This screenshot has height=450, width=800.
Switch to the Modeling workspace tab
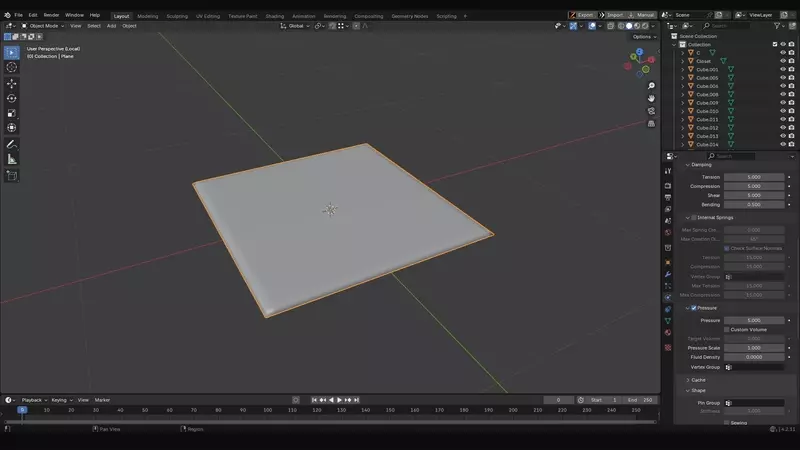pos(147,16)
